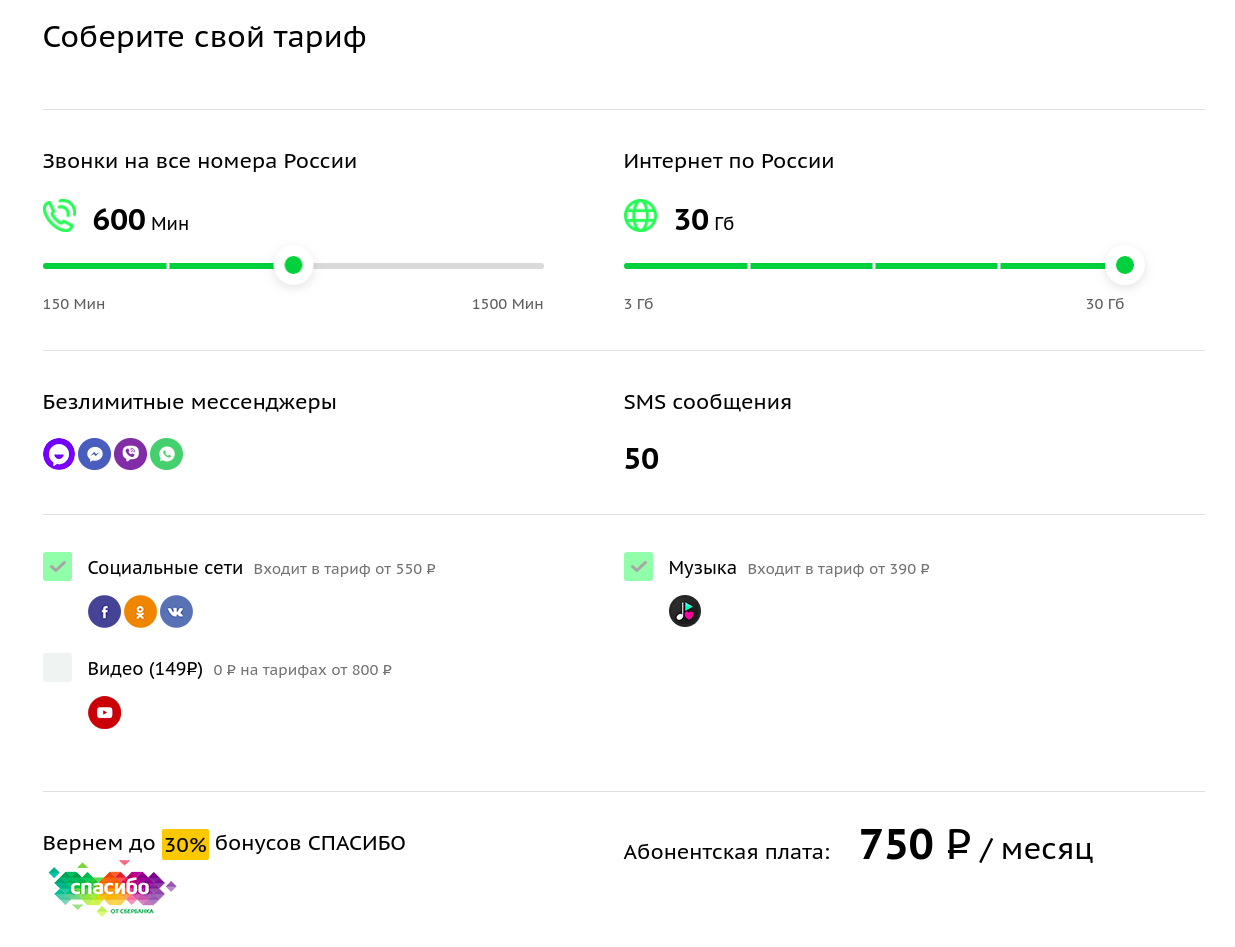Click the VK social network icon

176,612
